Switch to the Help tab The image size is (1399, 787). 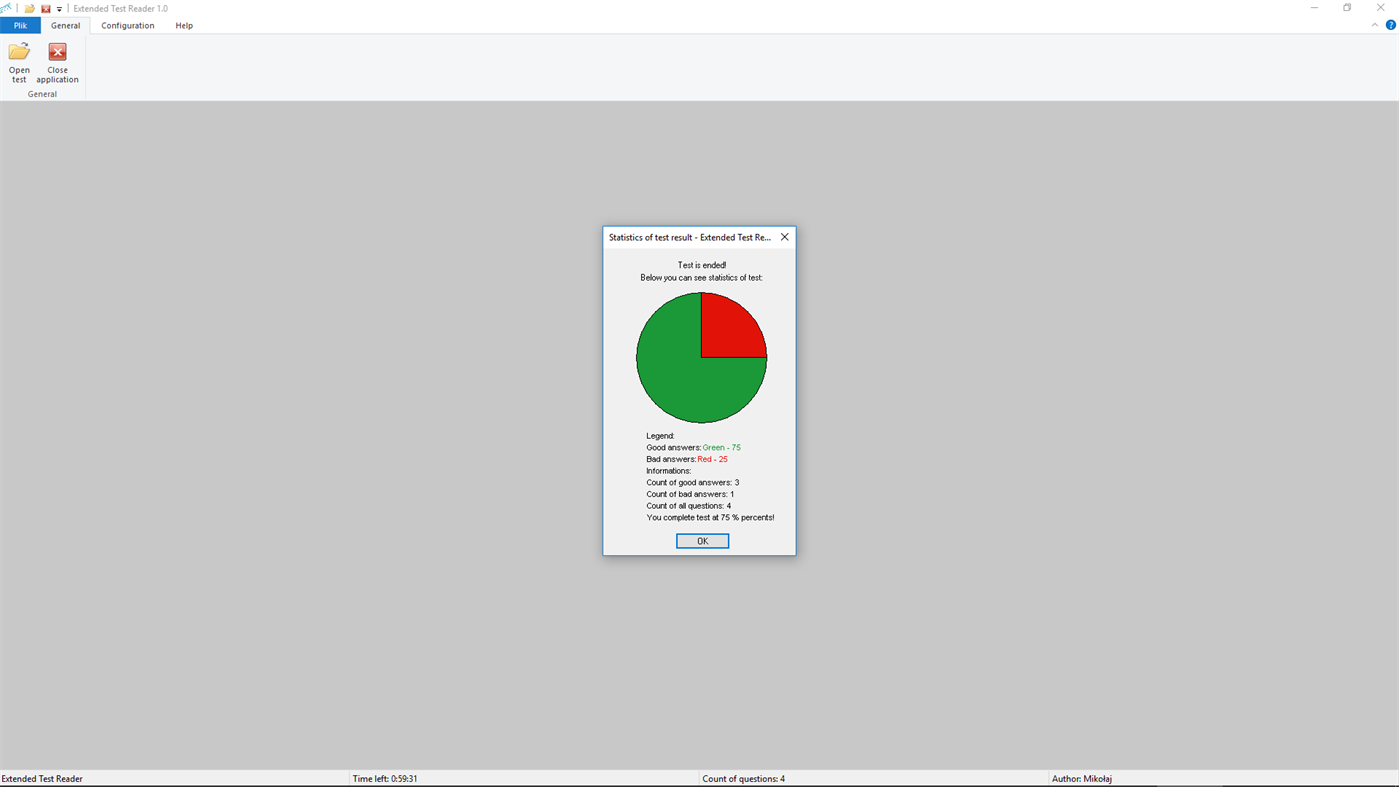tap(183, 24)
